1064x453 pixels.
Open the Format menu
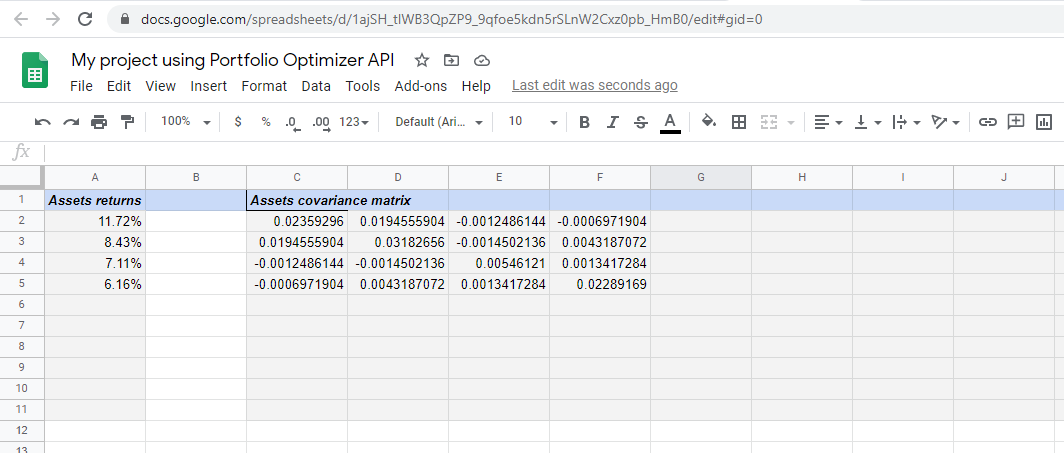(x=264, y=86)
